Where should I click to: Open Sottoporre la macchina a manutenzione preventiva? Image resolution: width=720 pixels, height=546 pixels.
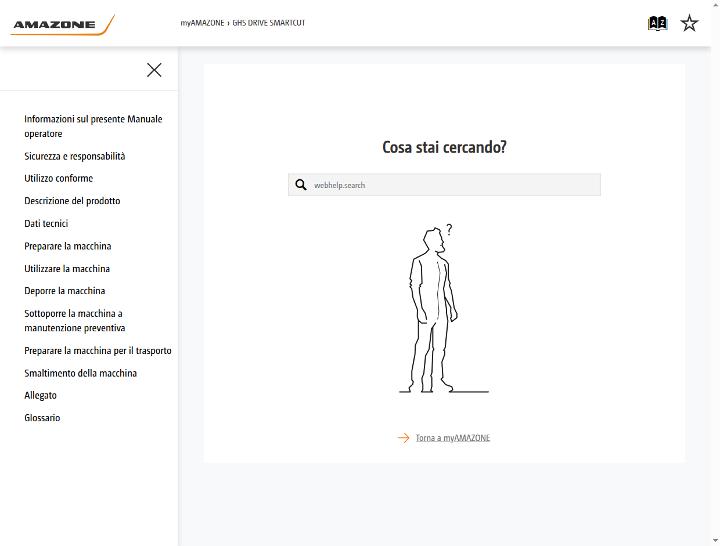74,321
